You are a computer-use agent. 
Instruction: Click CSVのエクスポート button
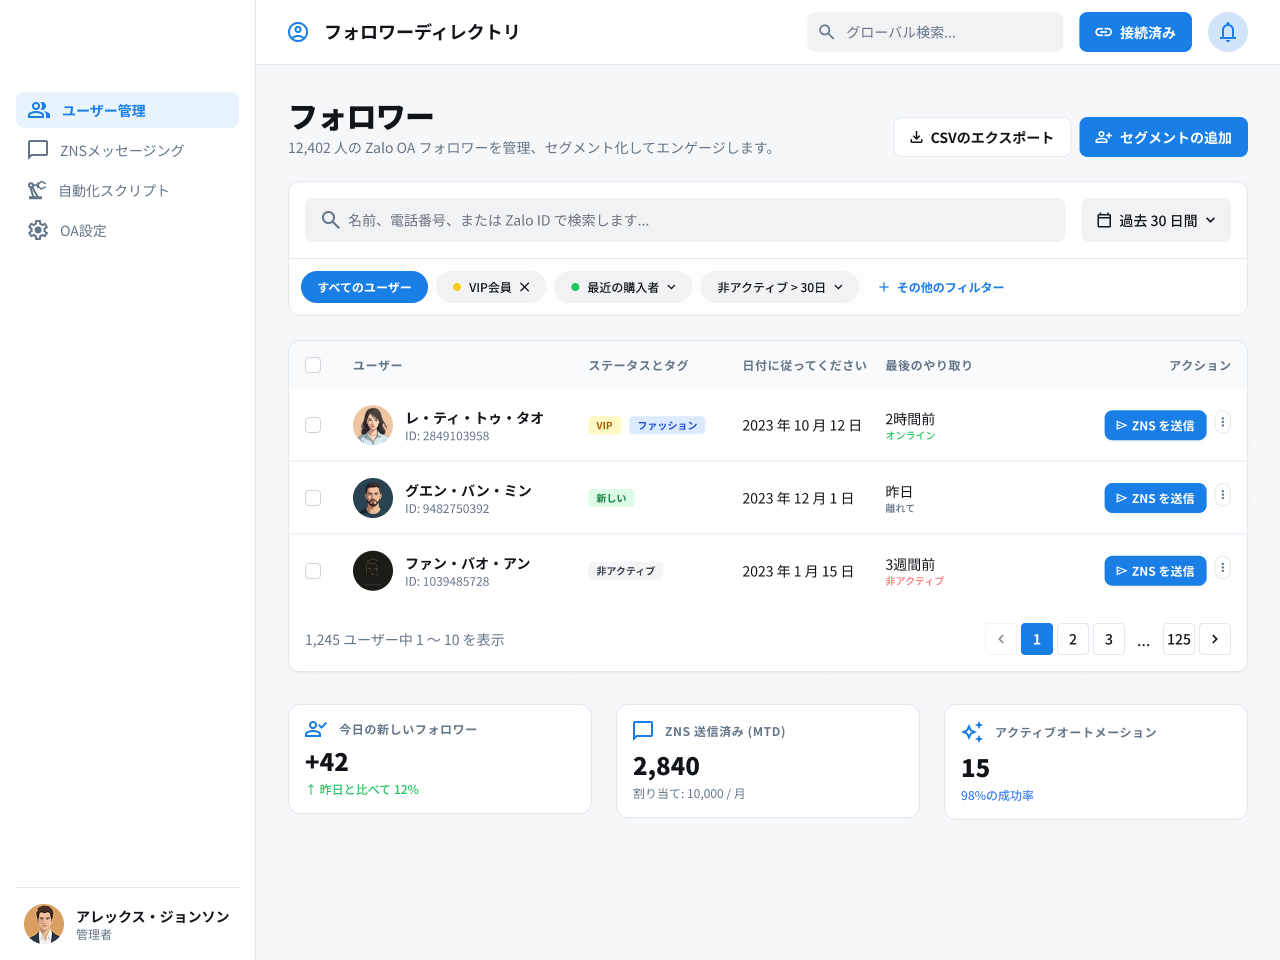[x=982, y=137]
